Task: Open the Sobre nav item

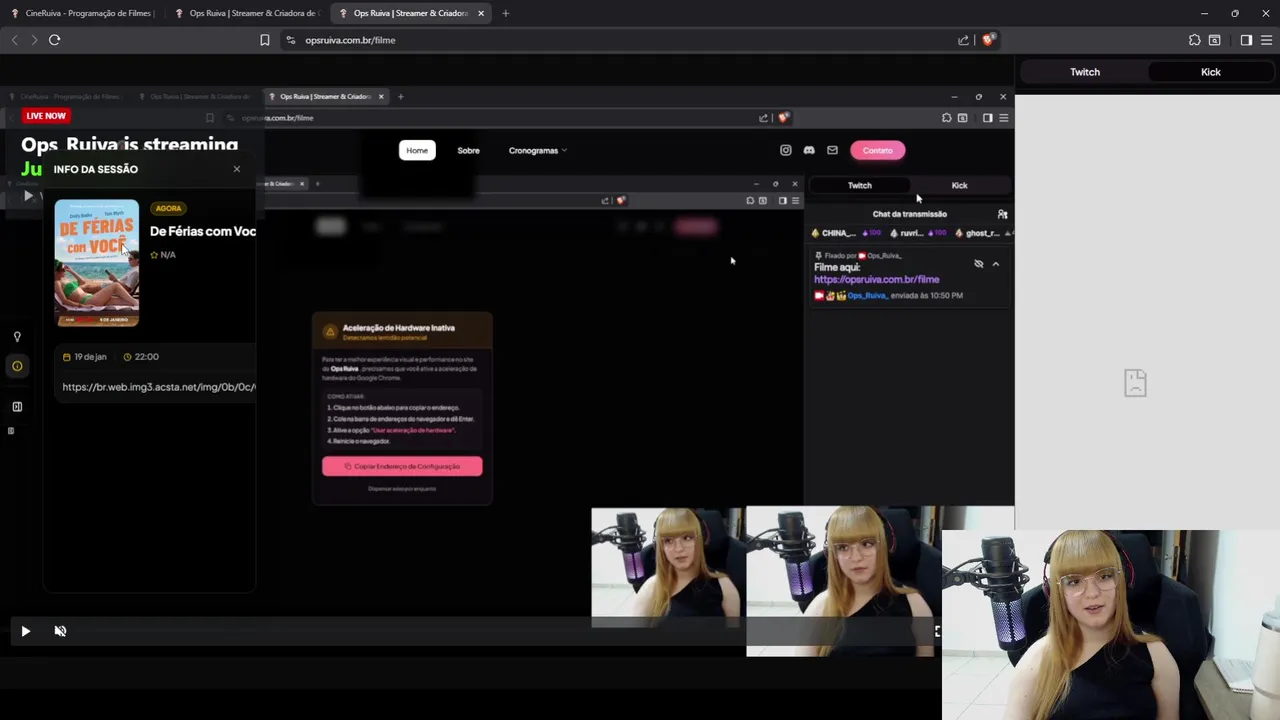Action: pos(468,150)
